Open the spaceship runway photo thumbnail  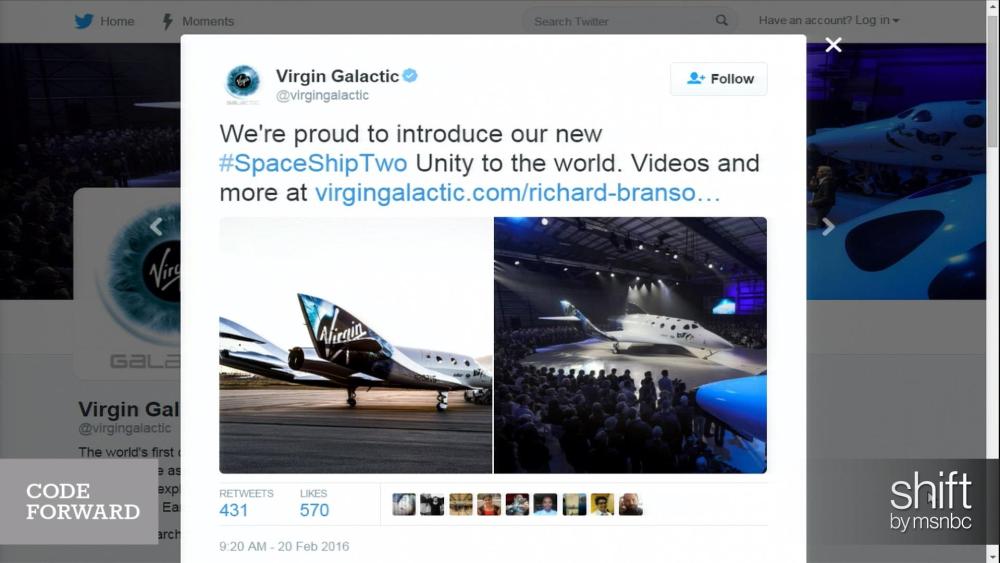(356, 345)
